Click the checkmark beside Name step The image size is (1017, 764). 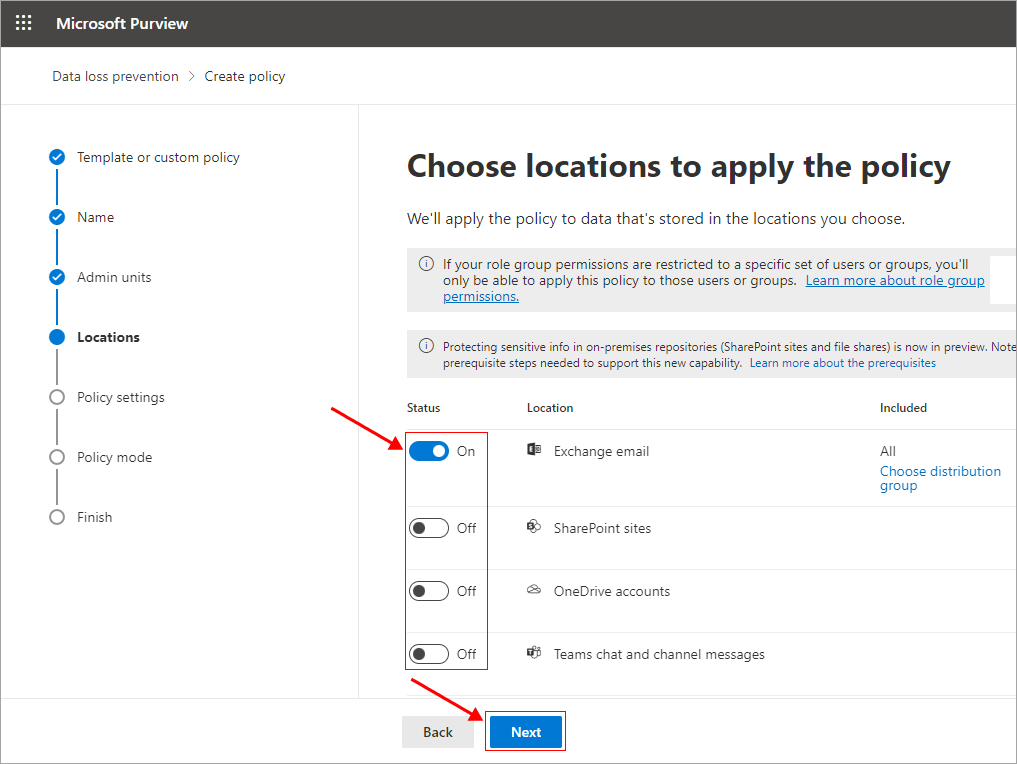(x=57, y=217)
